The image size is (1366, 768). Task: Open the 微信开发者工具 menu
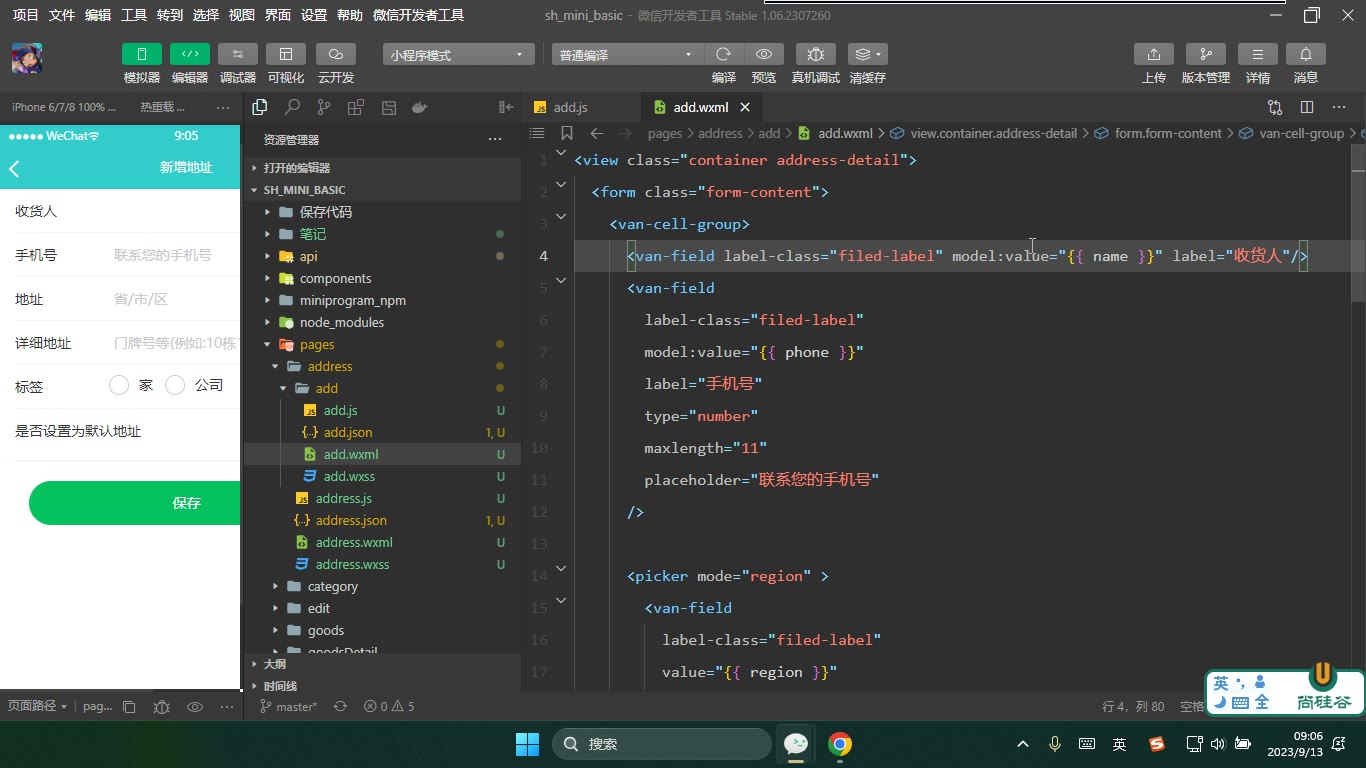[418, 15]
